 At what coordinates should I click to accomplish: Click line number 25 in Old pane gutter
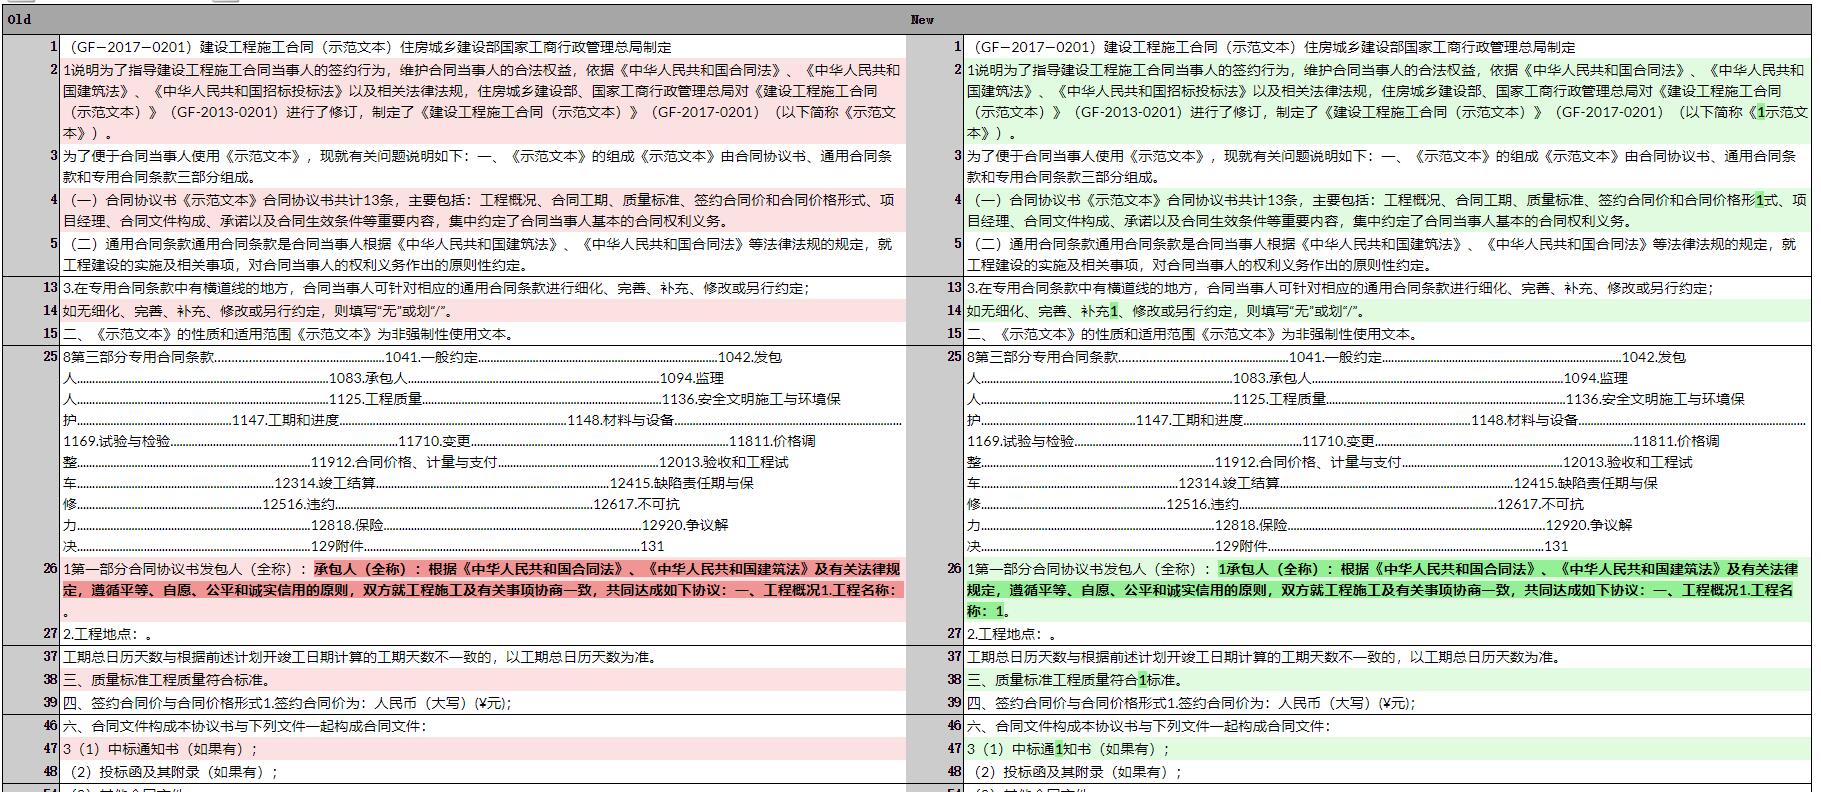point(51,357)
